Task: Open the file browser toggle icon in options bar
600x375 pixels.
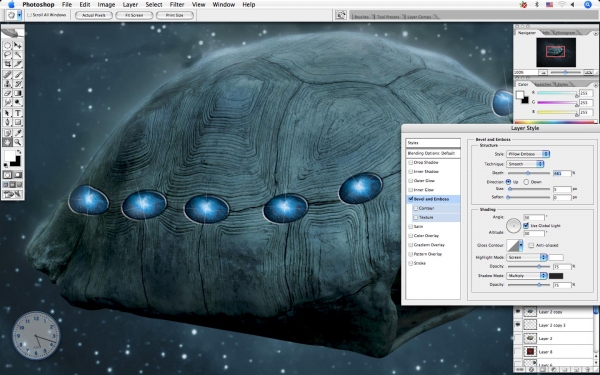Action: (341, 15)
